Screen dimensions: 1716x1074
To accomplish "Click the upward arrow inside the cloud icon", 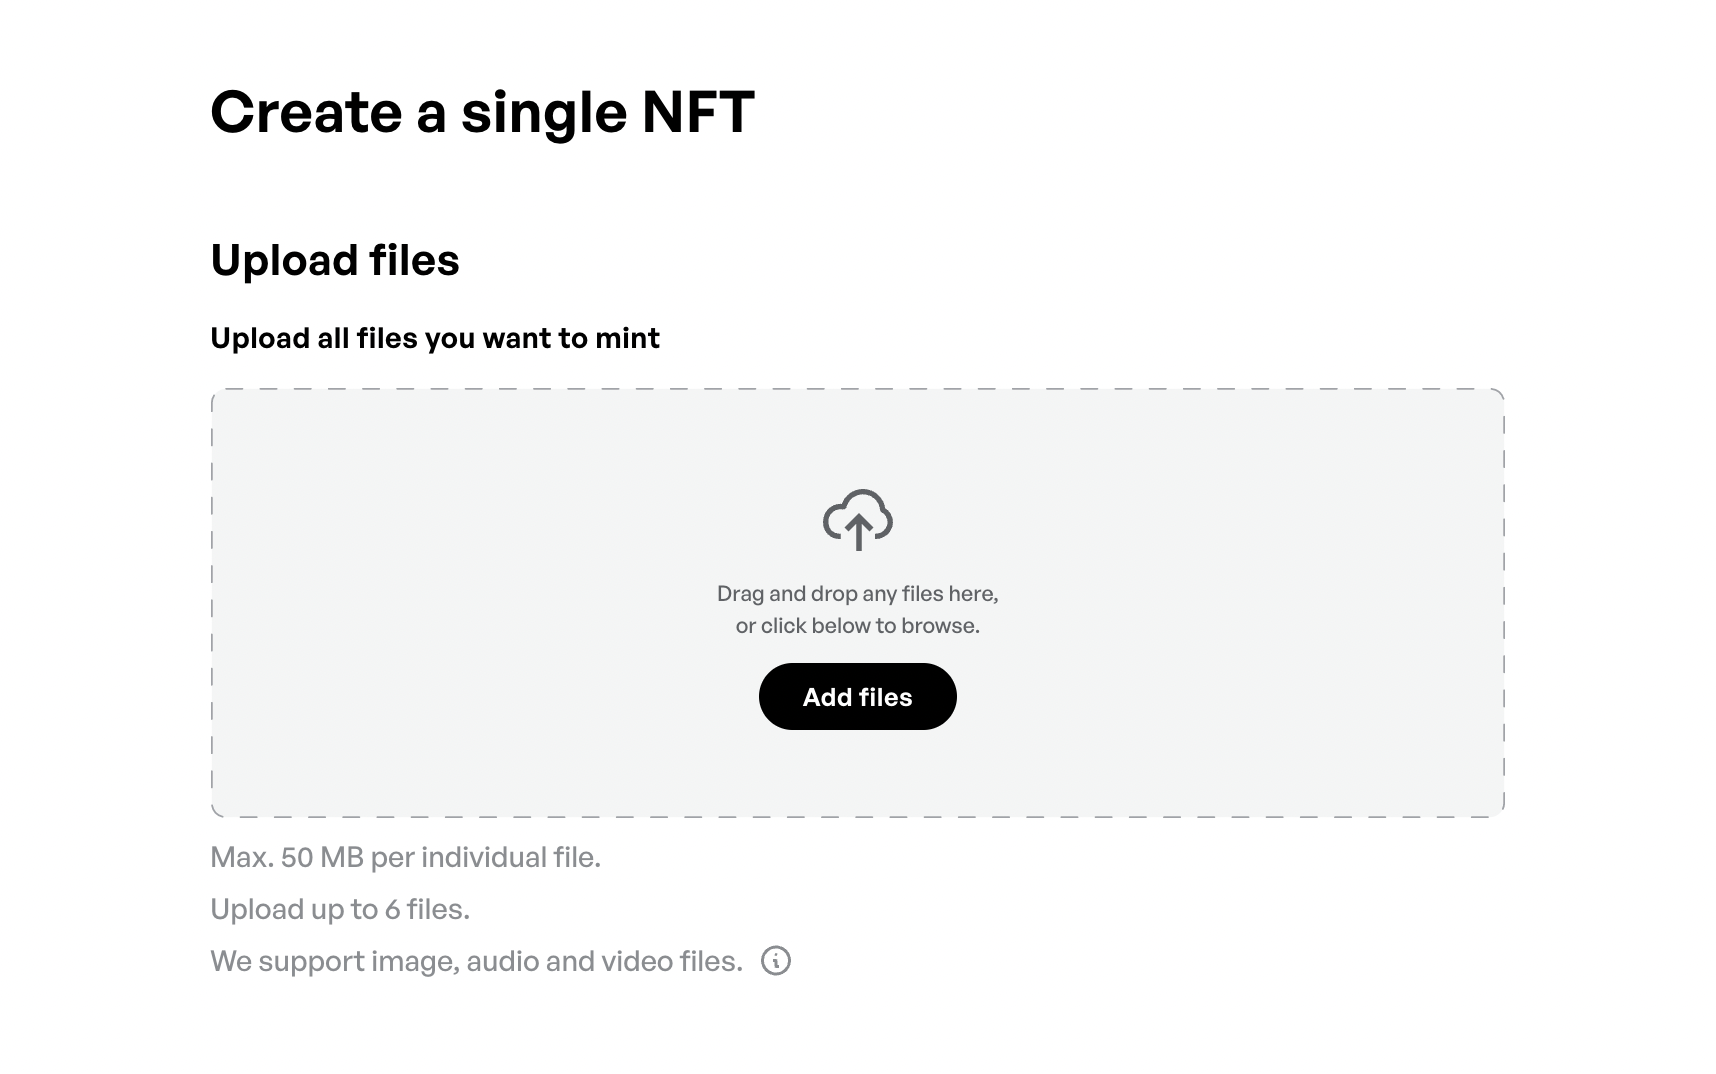I will [858, 532].
